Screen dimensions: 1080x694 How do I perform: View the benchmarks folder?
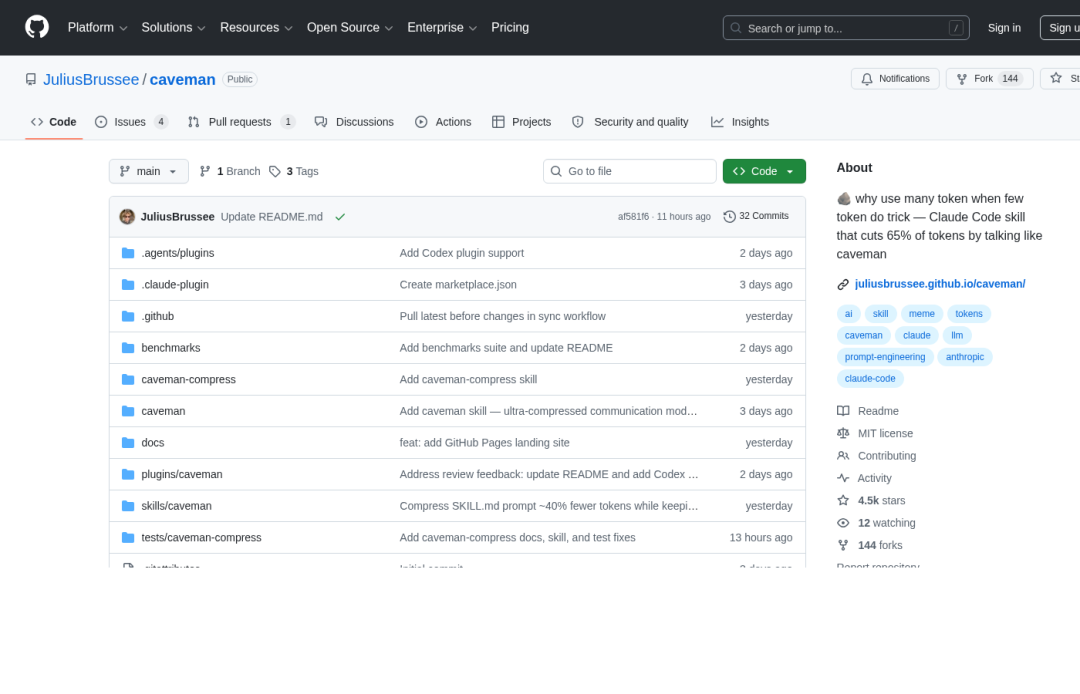point(170,347)
